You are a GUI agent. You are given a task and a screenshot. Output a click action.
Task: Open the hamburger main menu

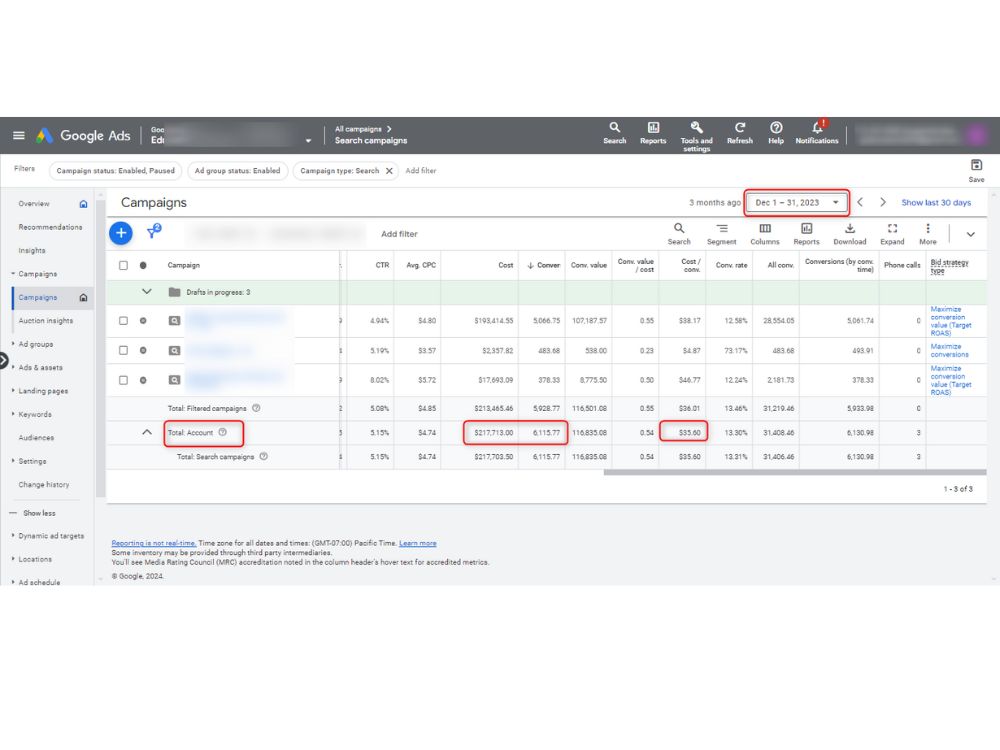(18, 135)
